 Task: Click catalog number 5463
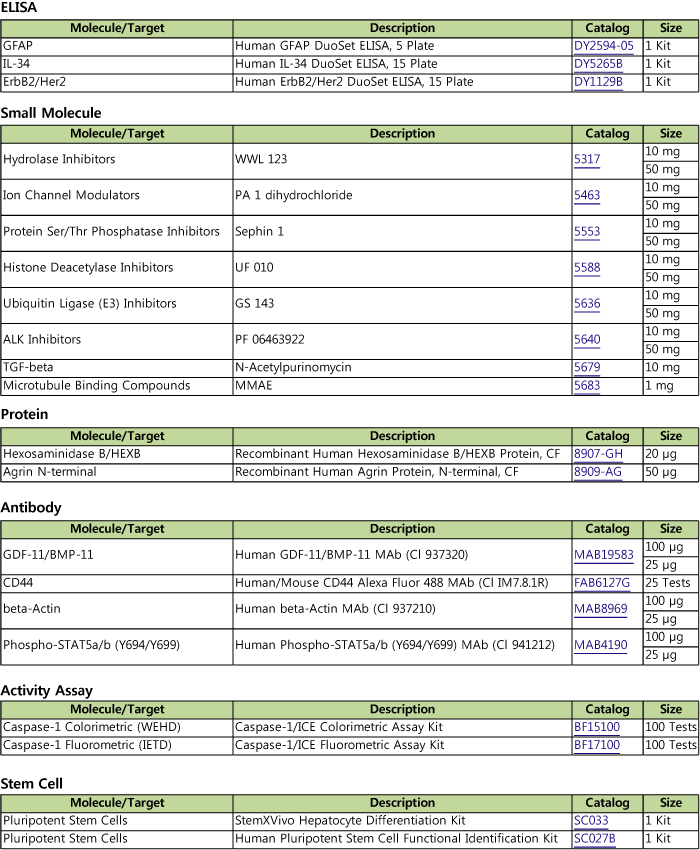(x=587, y=195)
